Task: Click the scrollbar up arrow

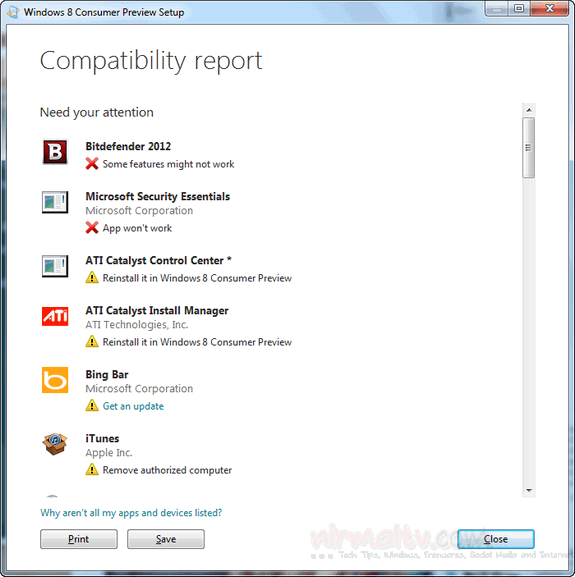Action: (529, 110)
